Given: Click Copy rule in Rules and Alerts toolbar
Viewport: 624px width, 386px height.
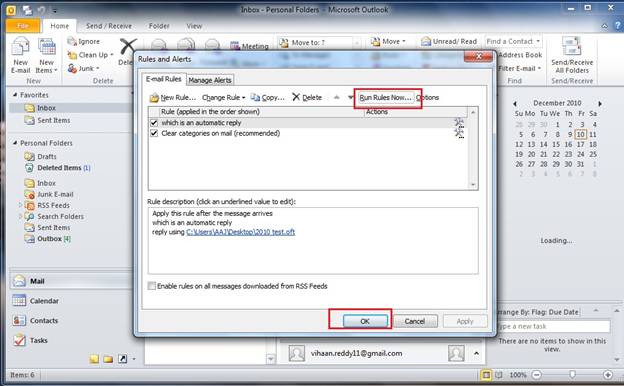Looking at the screenshot, I should 267,97.
